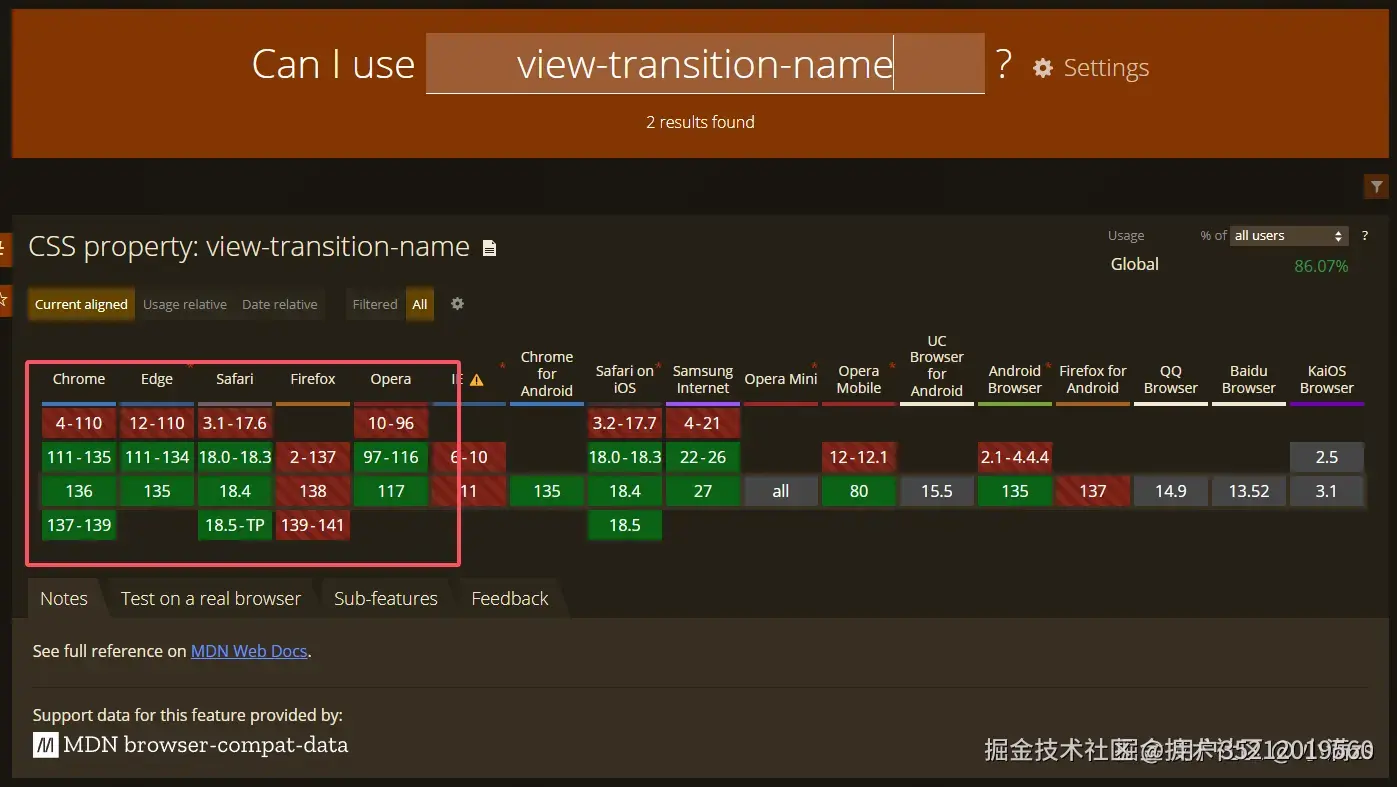Click Safari on iOS cell 3.2-17.7
The height and width of the screenshot is (787, 1397).
click(x=625, y=423)
